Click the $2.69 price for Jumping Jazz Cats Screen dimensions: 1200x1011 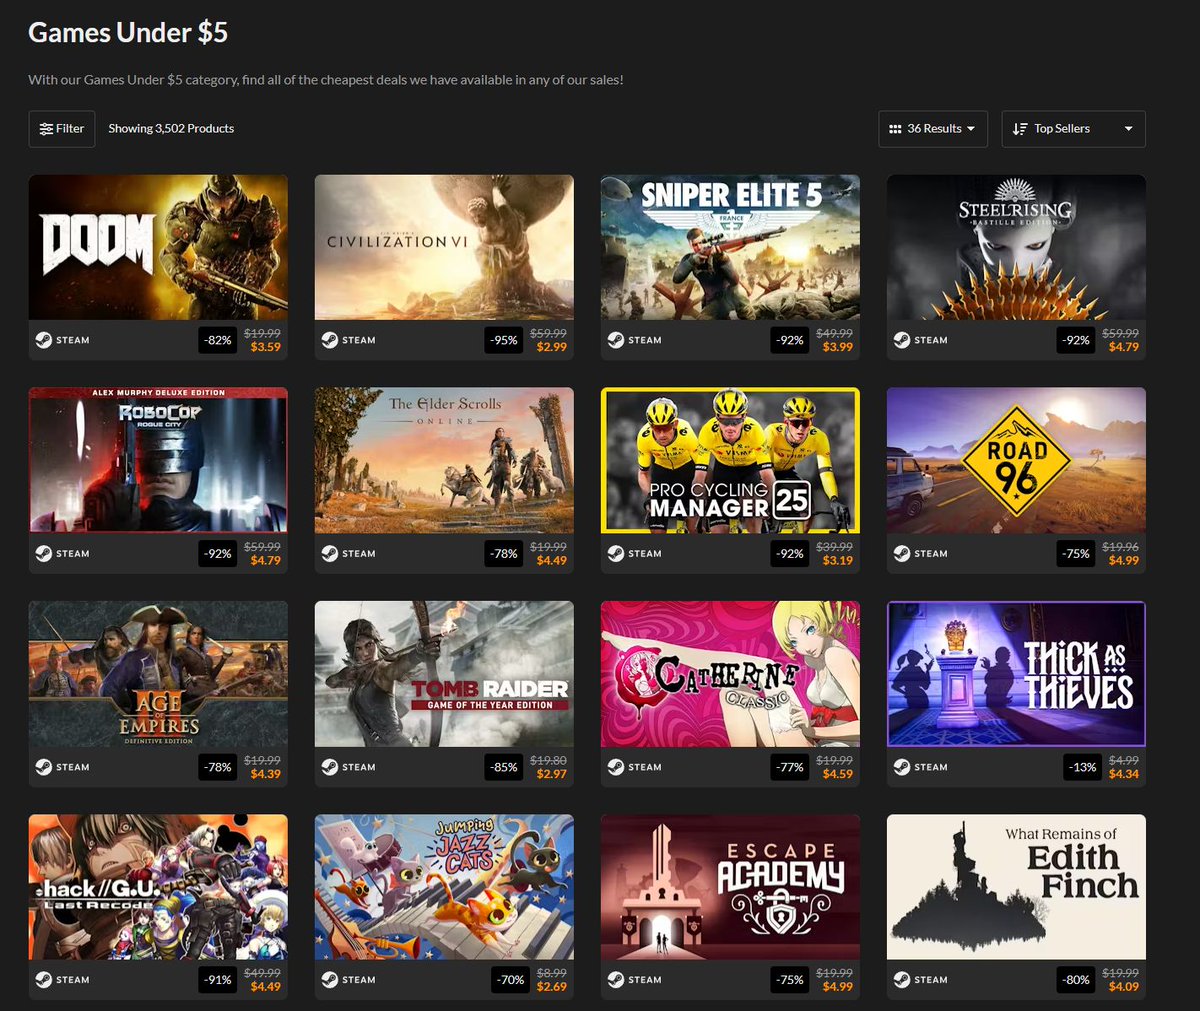(552, 987)
